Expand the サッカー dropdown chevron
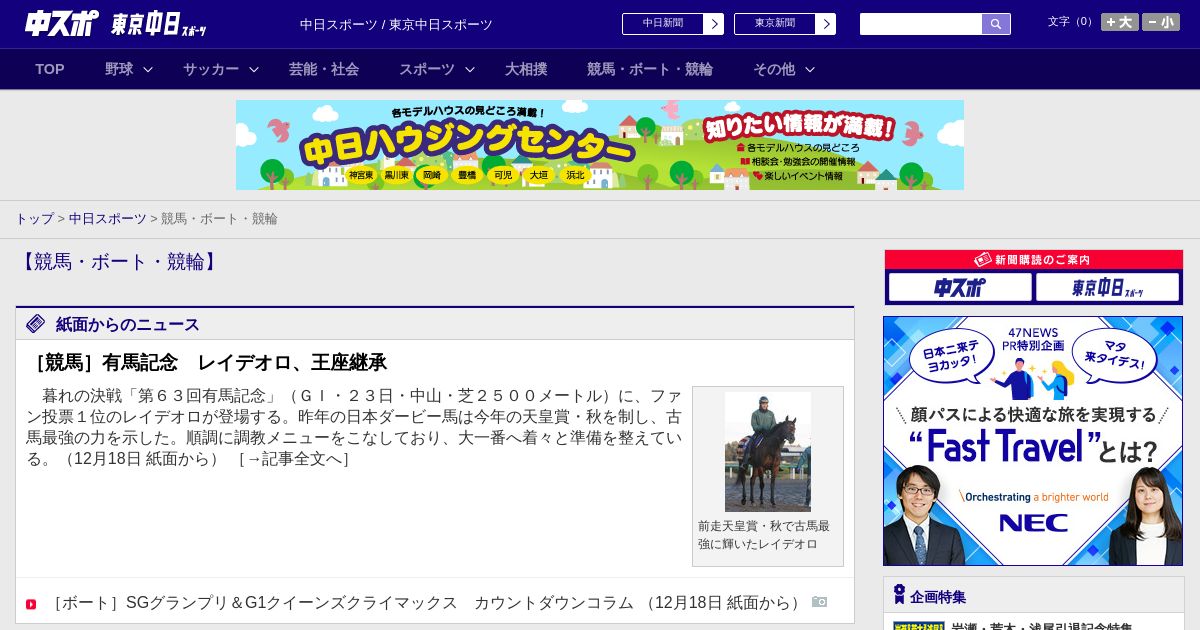Viewport: 1200px width, 630px height. click(254, 69)
